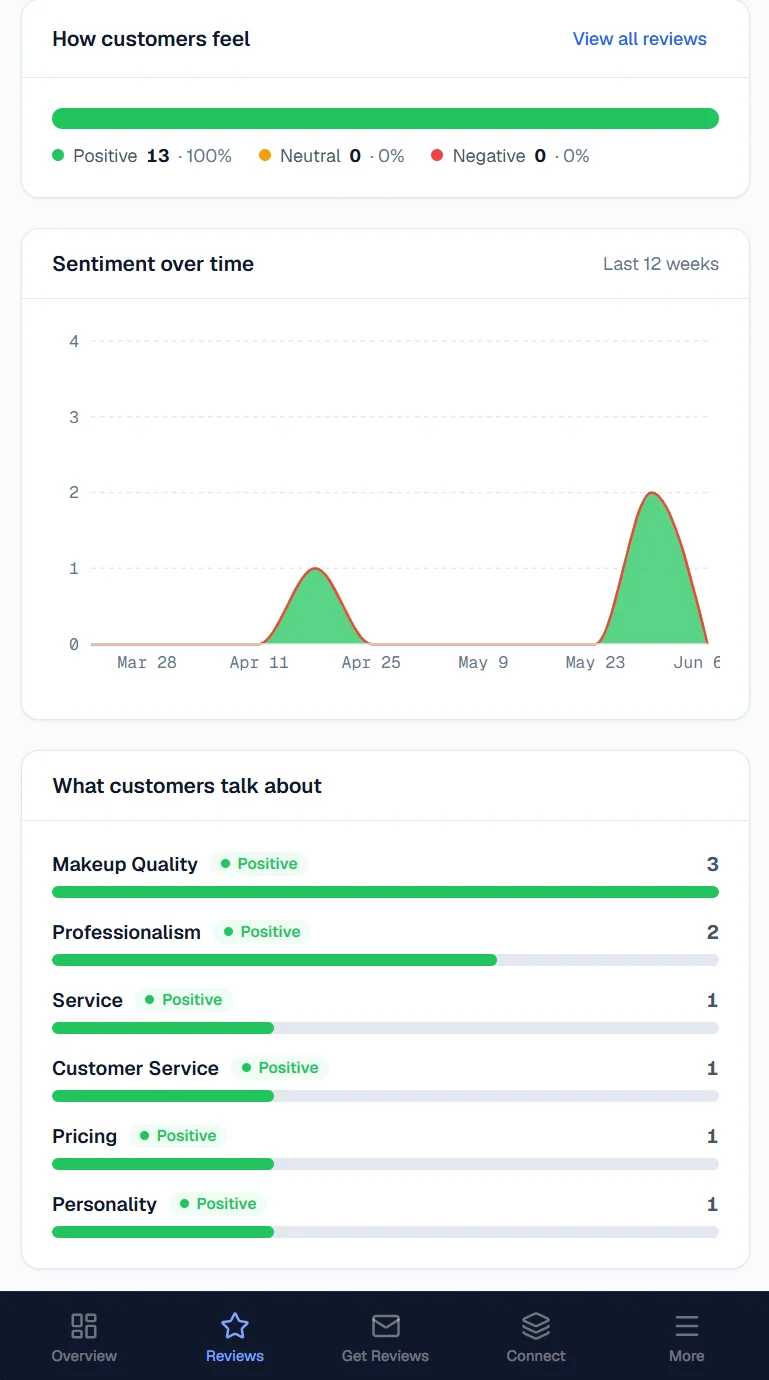Click the Service topic progress bar

[385, 1028]
